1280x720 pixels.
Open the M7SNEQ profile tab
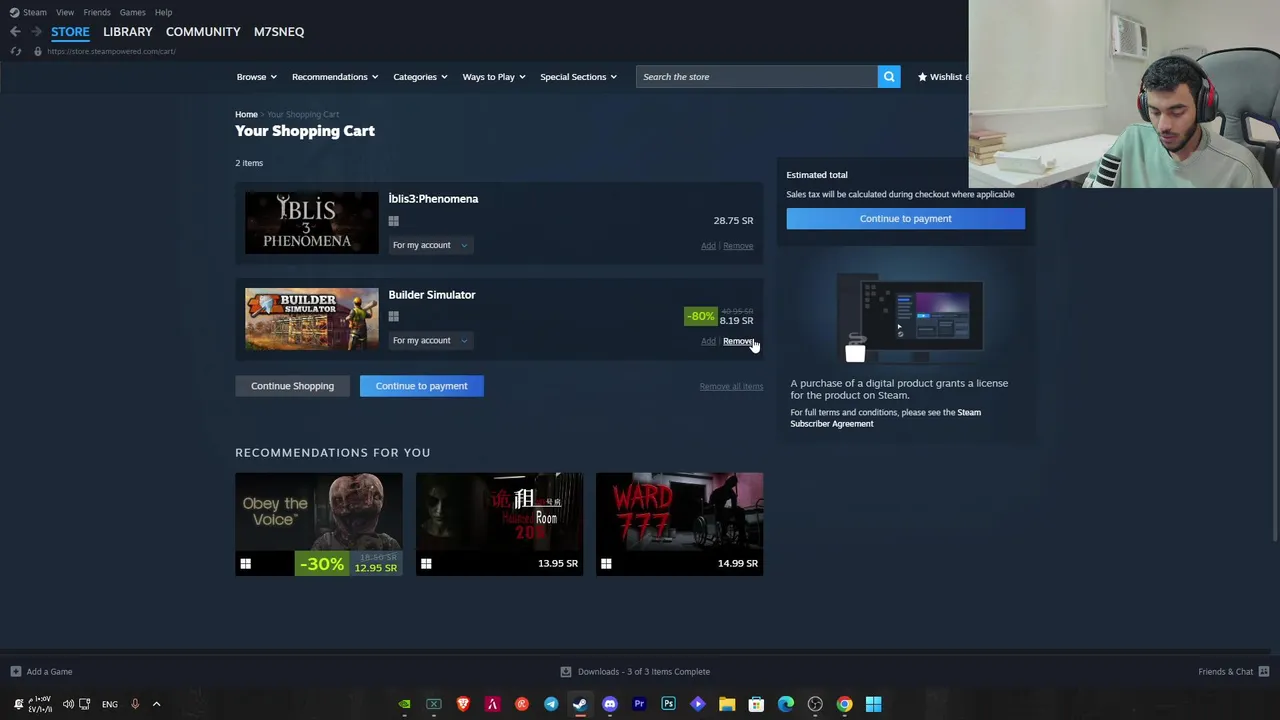point(279,32)
